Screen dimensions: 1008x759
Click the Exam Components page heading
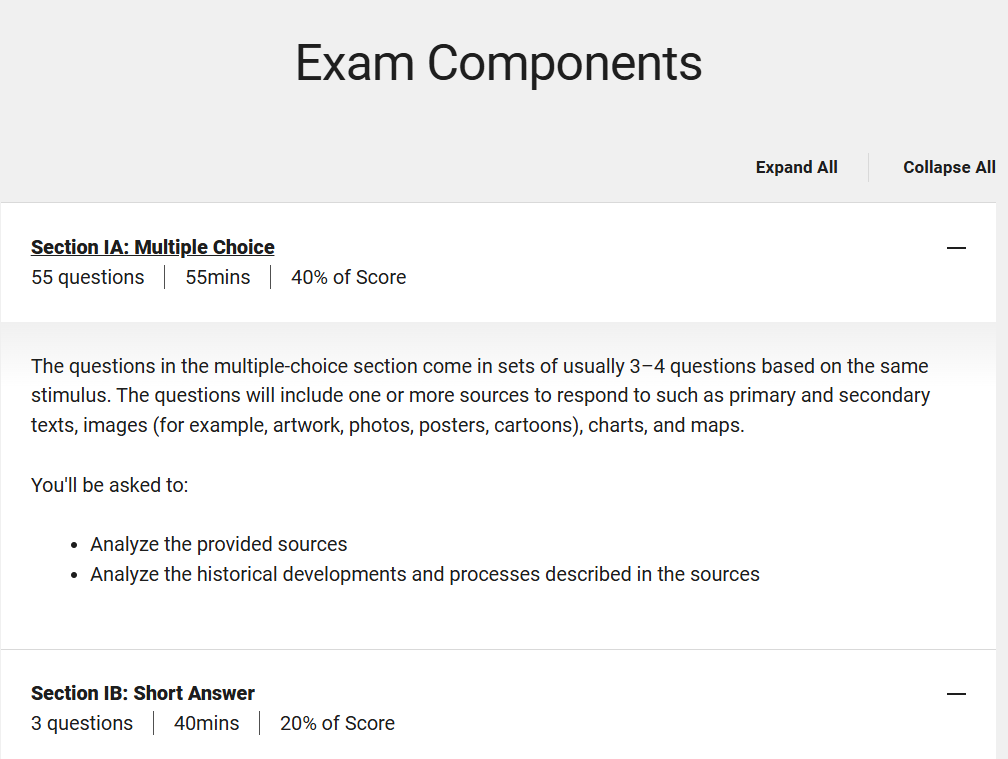tap(498, 63)
